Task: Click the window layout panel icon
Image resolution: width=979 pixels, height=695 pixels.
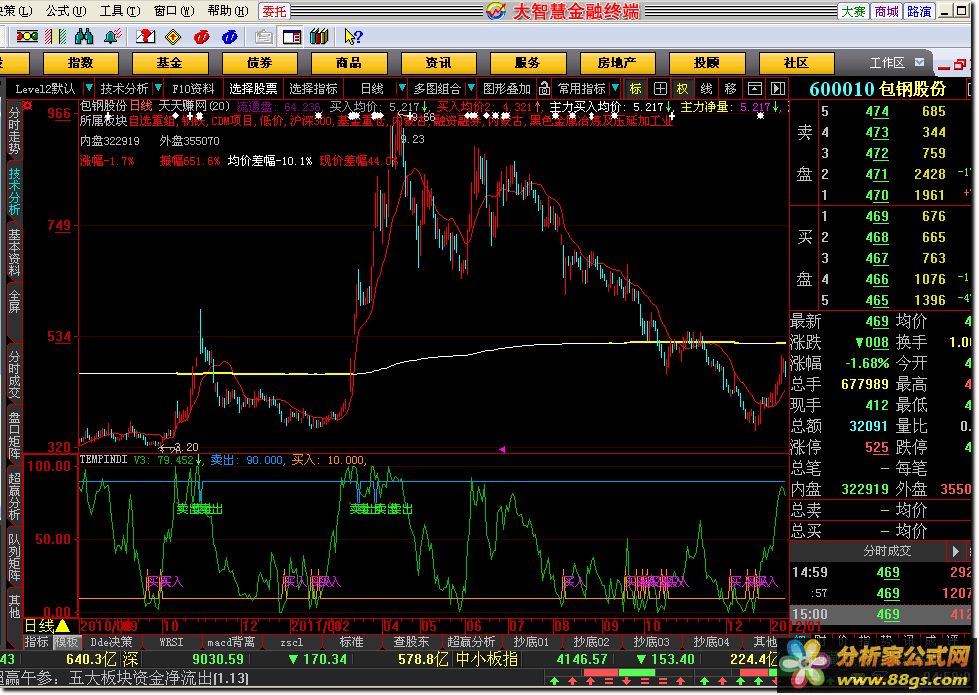Action: [292, 37]
